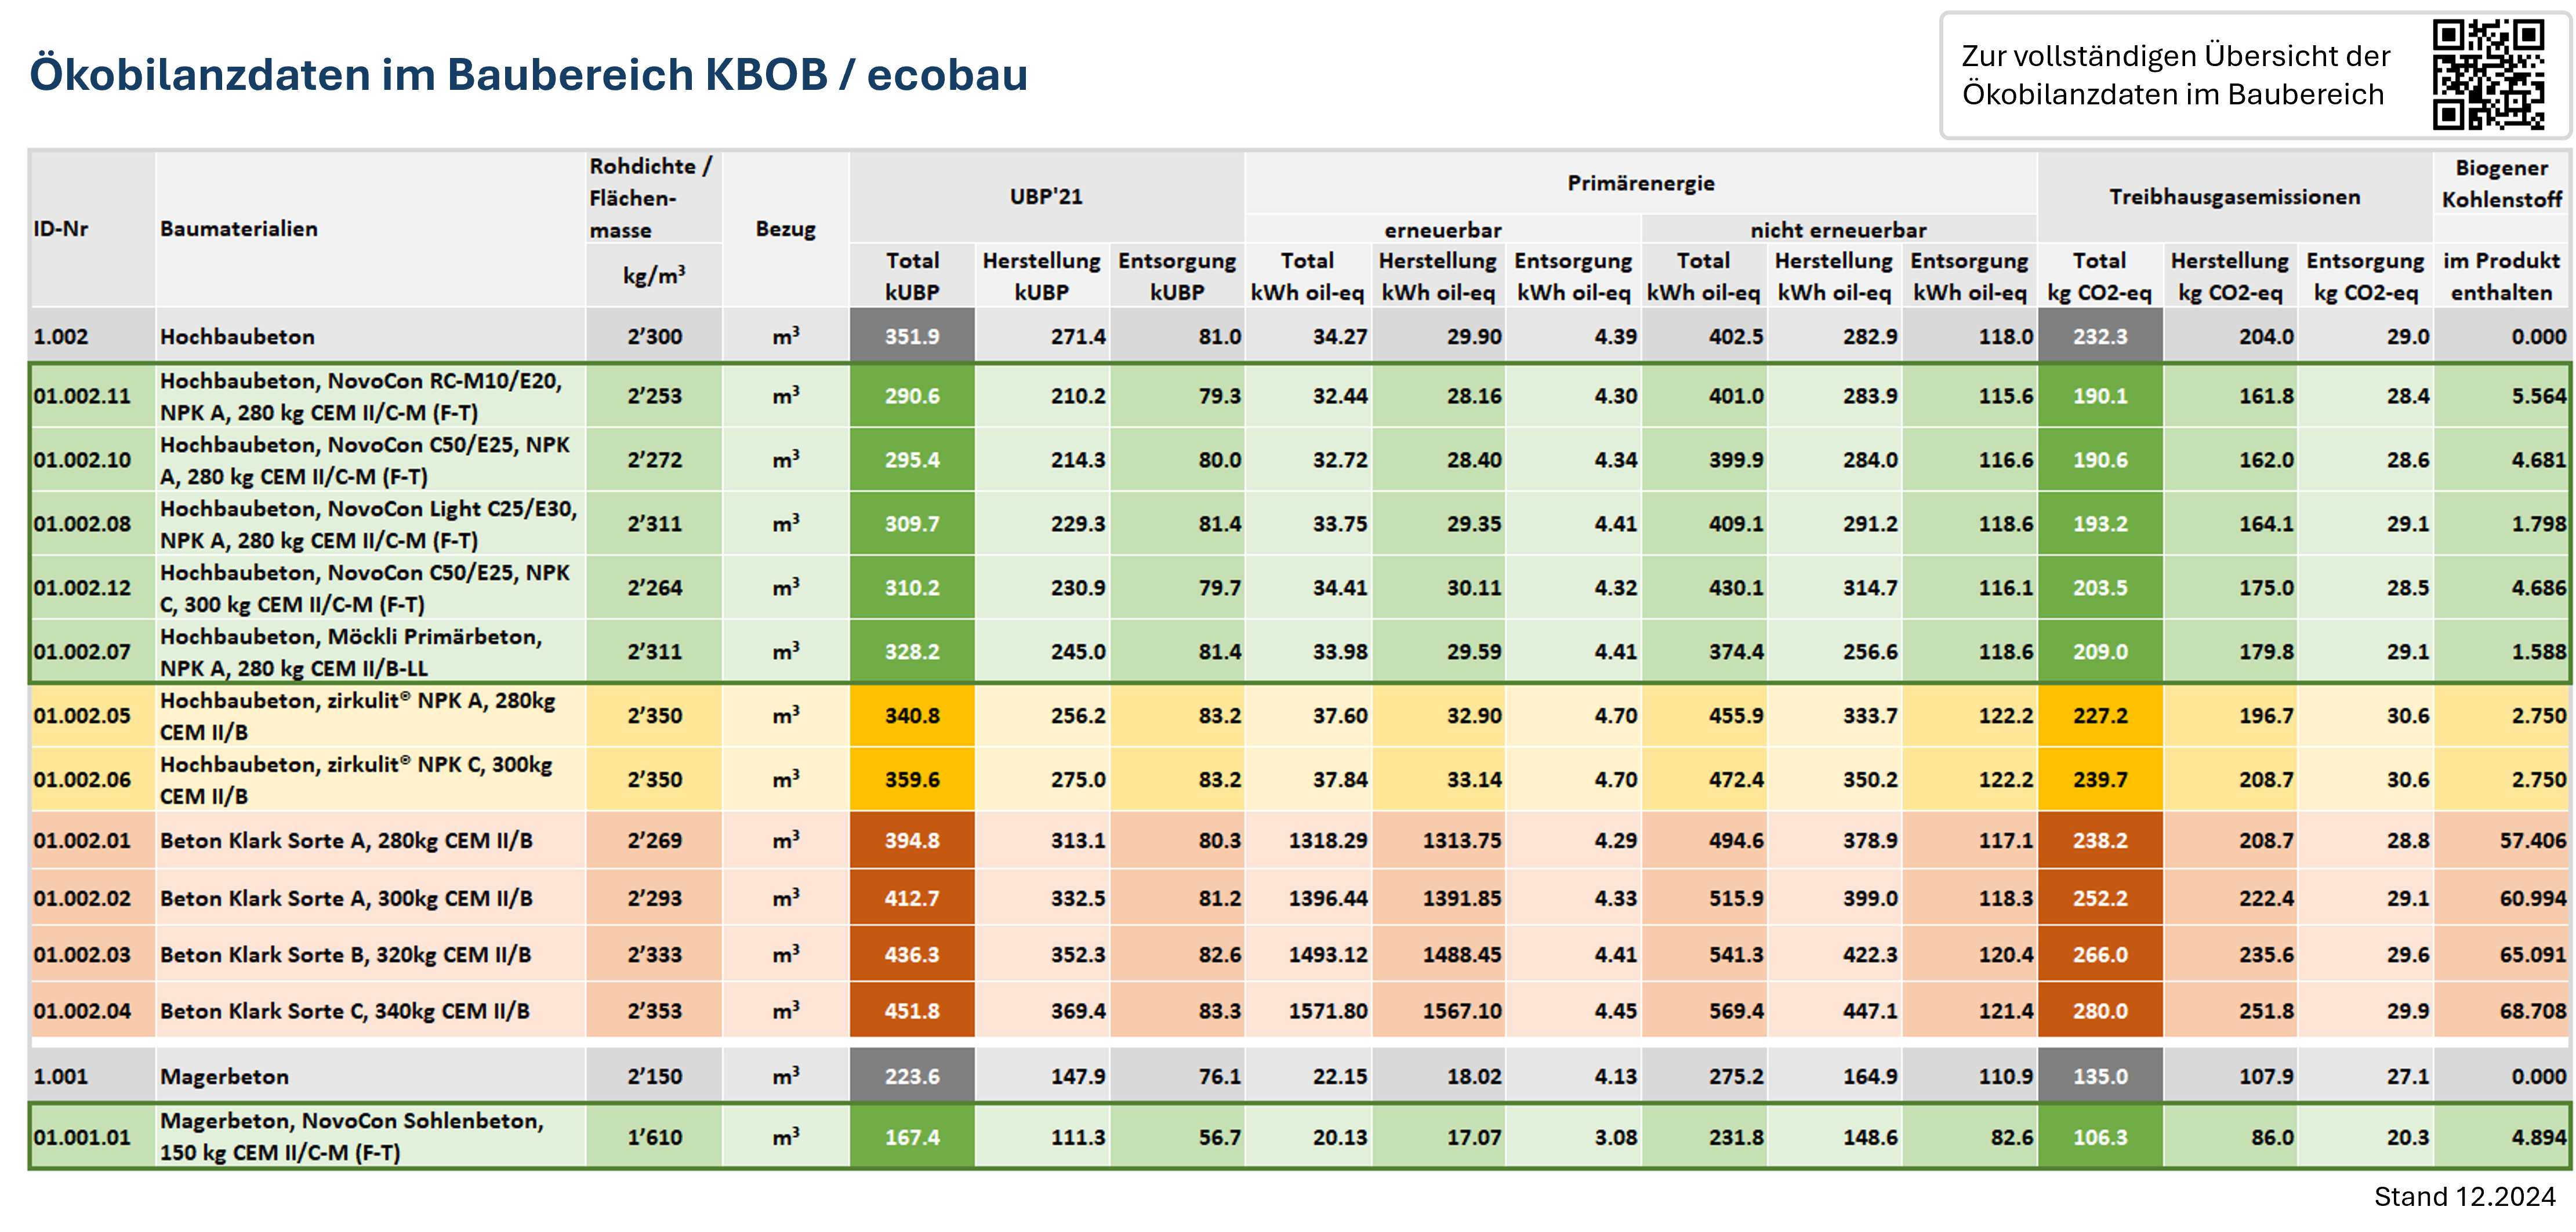Click green greenhouse gas total cell 106.3

point(2100,1137)
